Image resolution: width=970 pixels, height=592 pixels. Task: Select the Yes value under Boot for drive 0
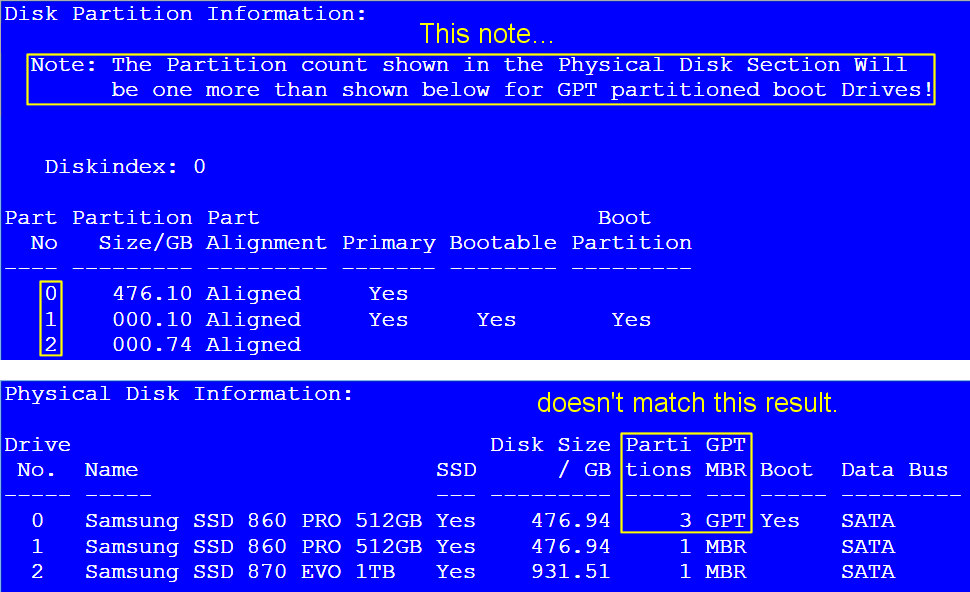click(779, 520)
